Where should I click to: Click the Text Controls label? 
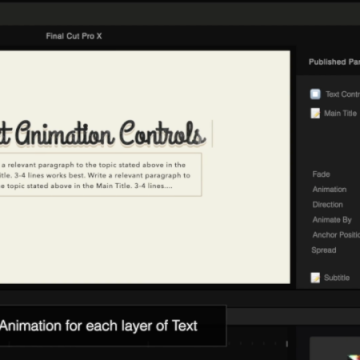343,94
